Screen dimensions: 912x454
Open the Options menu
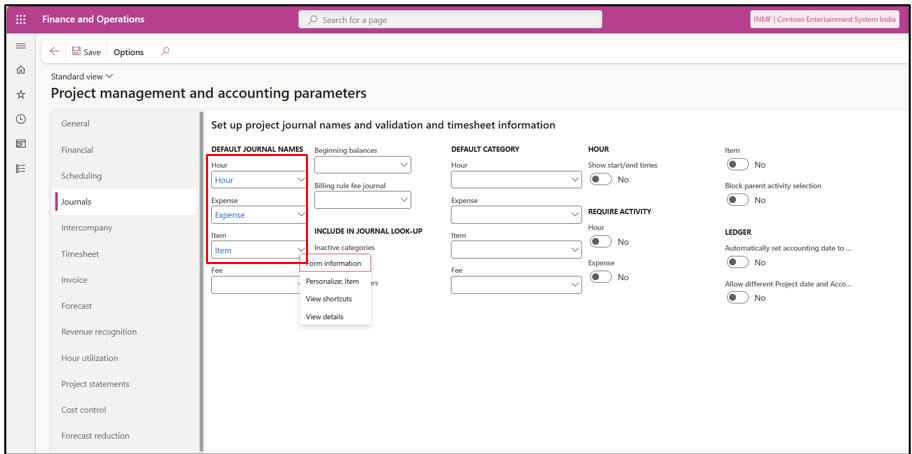click(x=129, y=52)
